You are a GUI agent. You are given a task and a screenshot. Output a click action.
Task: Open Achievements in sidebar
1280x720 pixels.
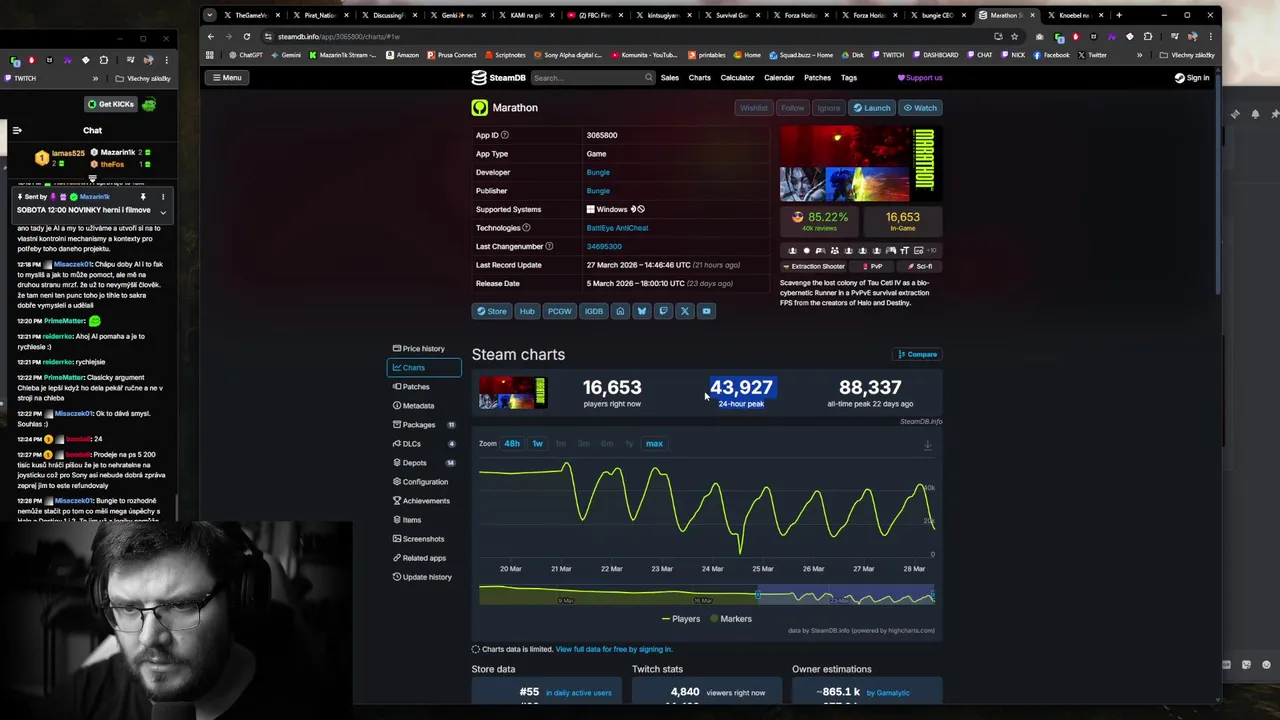[x=424, y=501]
